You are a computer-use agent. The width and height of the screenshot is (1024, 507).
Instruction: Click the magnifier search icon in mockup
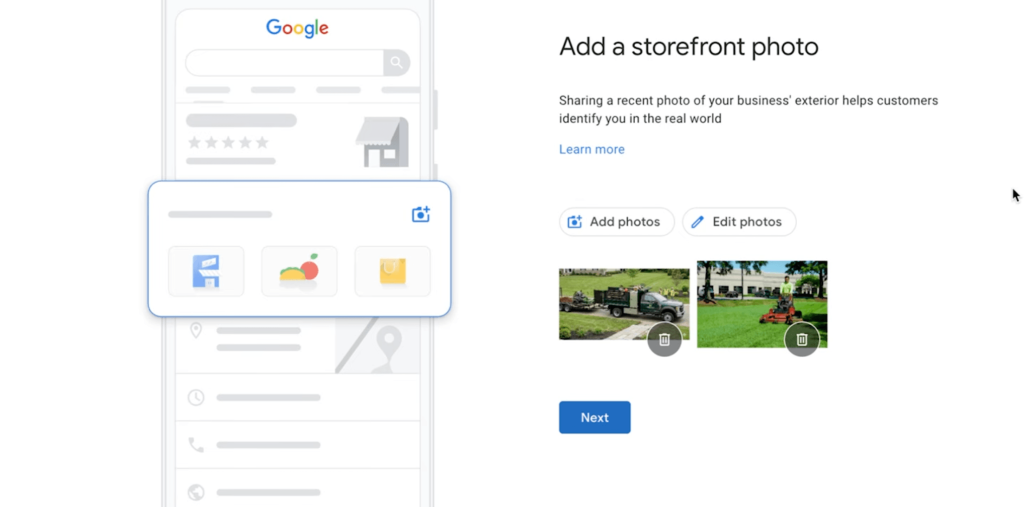(x=396, y=63)
